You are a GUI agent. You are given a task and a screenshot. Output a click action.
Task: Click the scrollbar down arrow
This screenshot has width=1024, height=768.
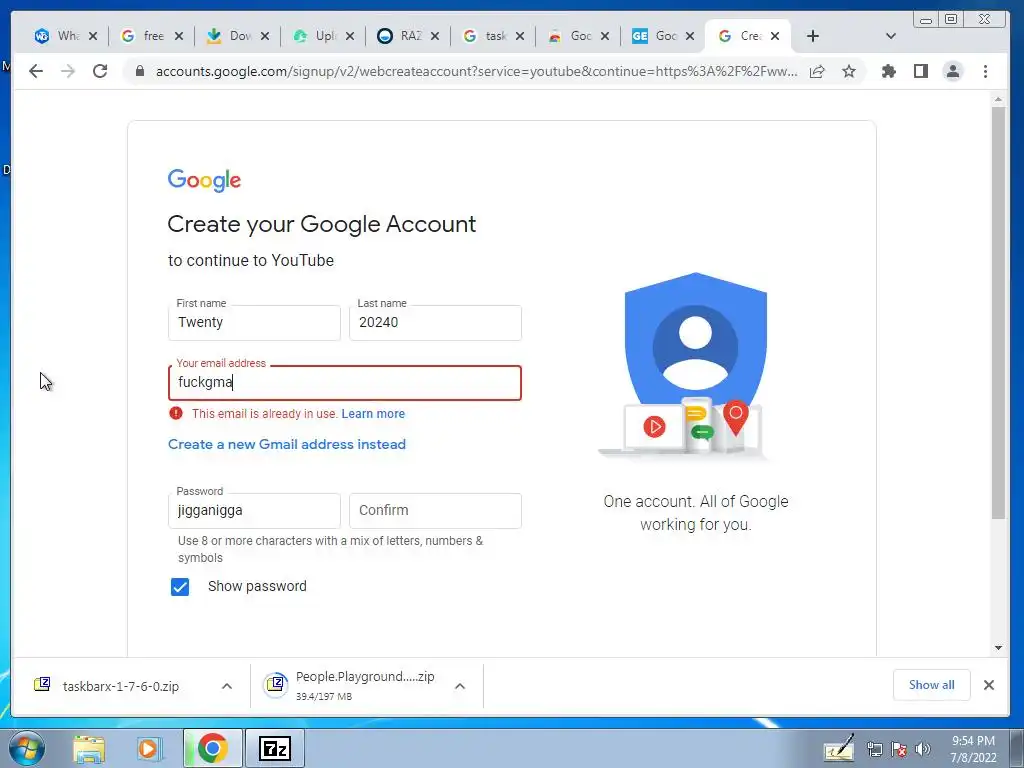pos(998,648)
